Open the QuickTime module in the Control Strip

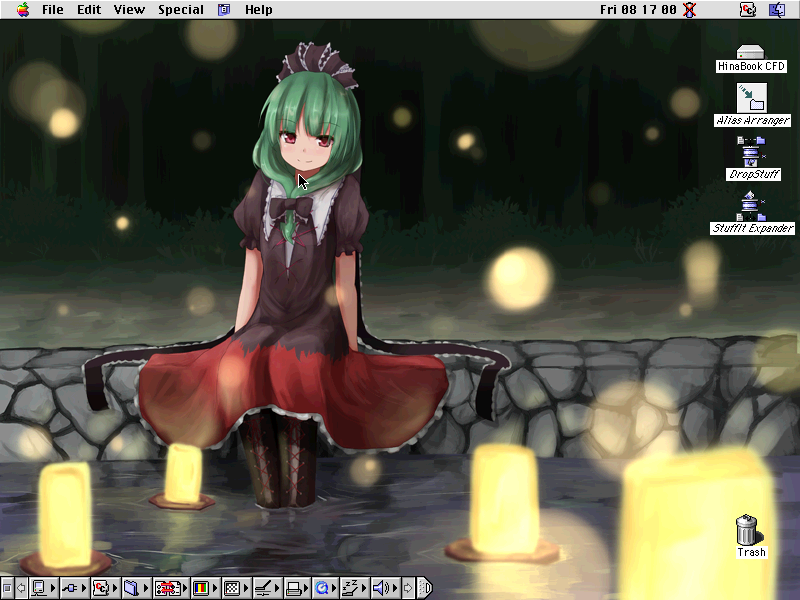[326, 588]
